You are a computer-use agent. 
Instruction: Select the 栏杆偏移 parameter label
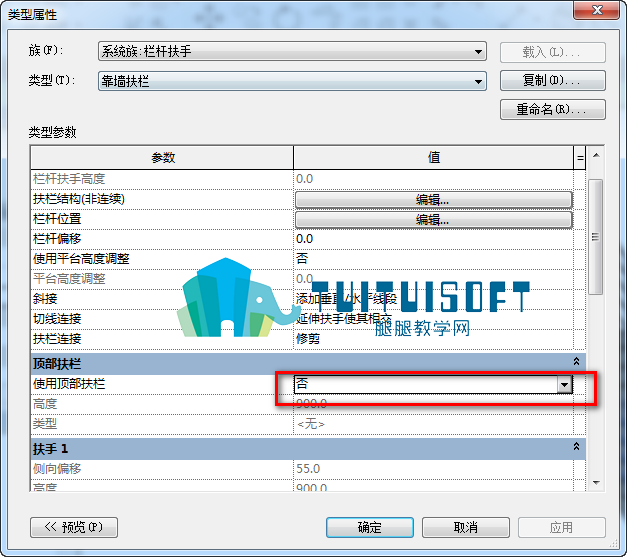57,239
